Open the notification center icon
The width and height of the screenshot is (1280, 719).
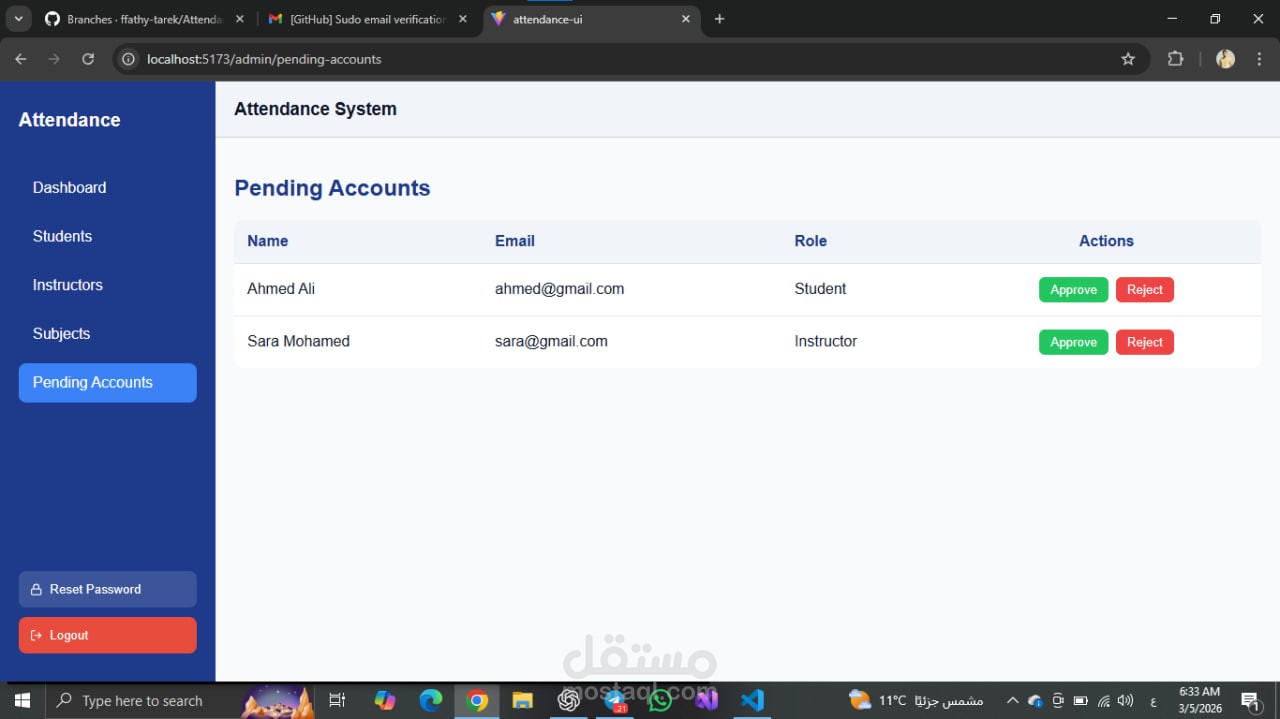click(1250, 701)
